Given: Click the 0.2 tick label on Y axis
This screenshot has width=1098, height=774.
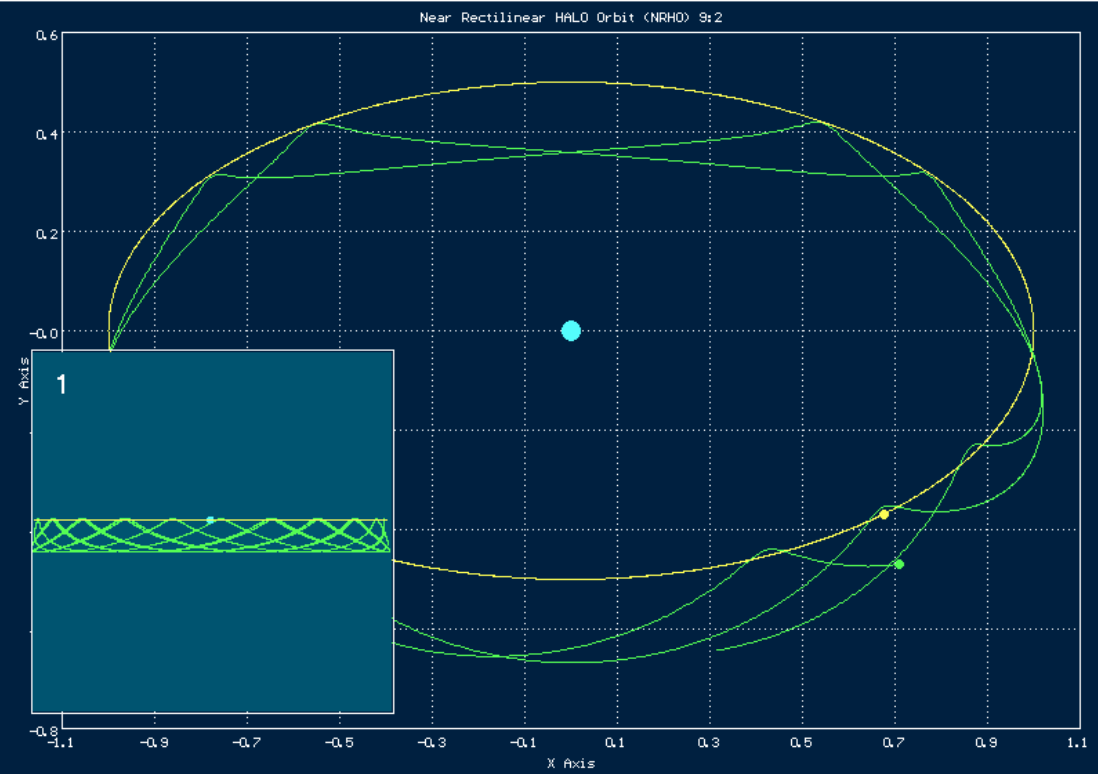Looking at the screenshot, I should 46,232.
